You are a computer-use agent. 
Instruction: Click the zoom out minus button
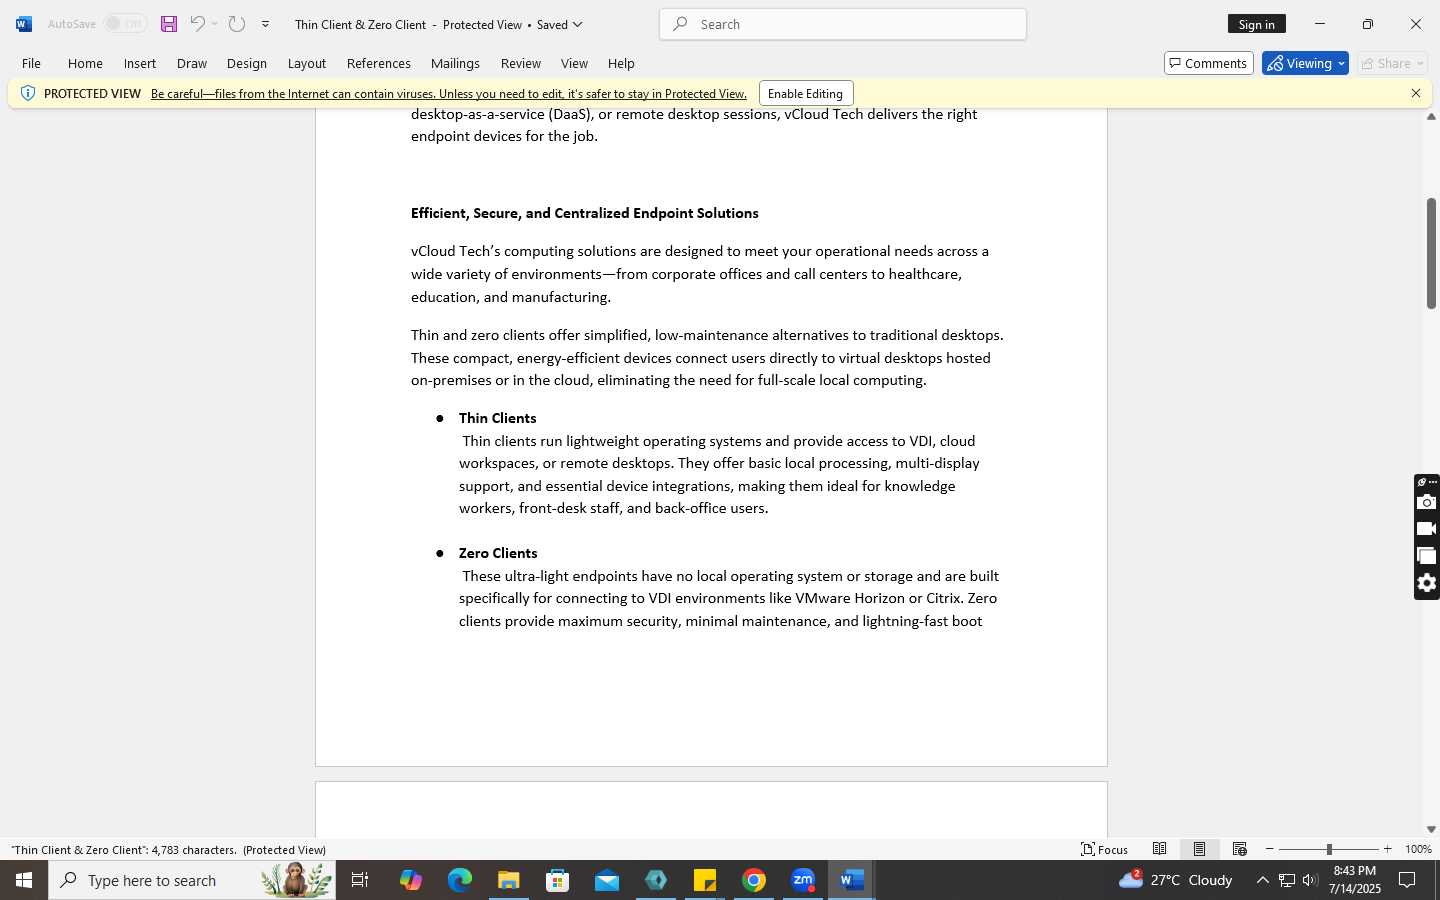1270,849
